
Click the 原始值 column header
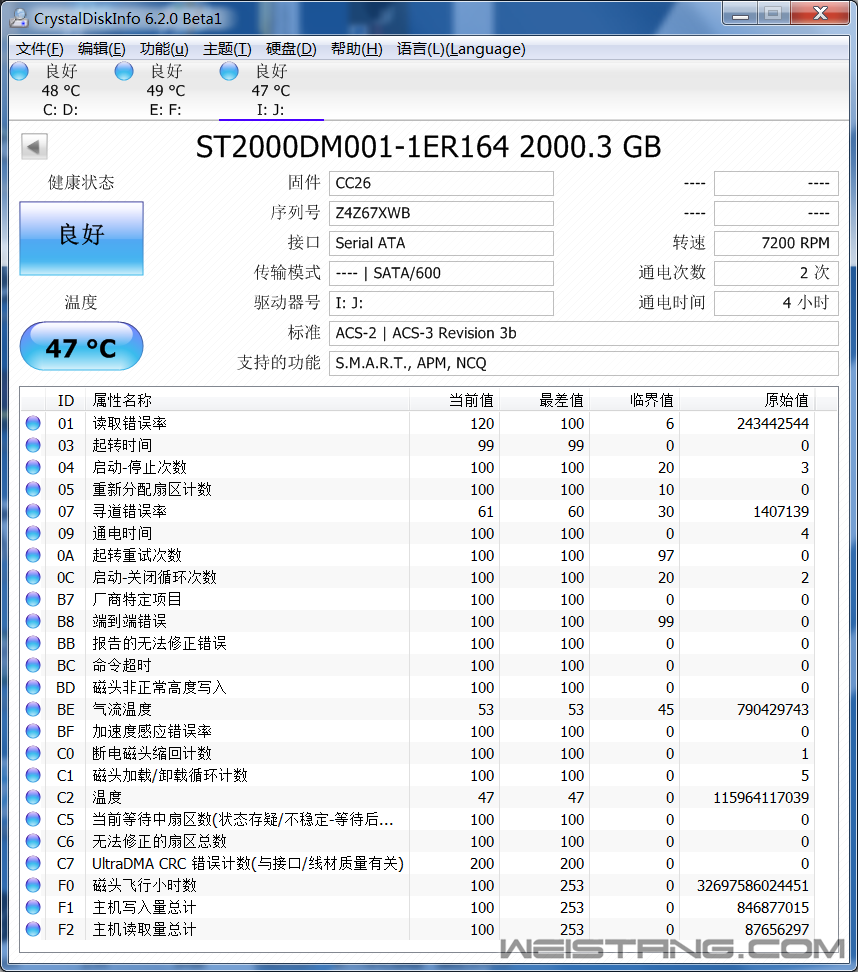pos(748,400)
